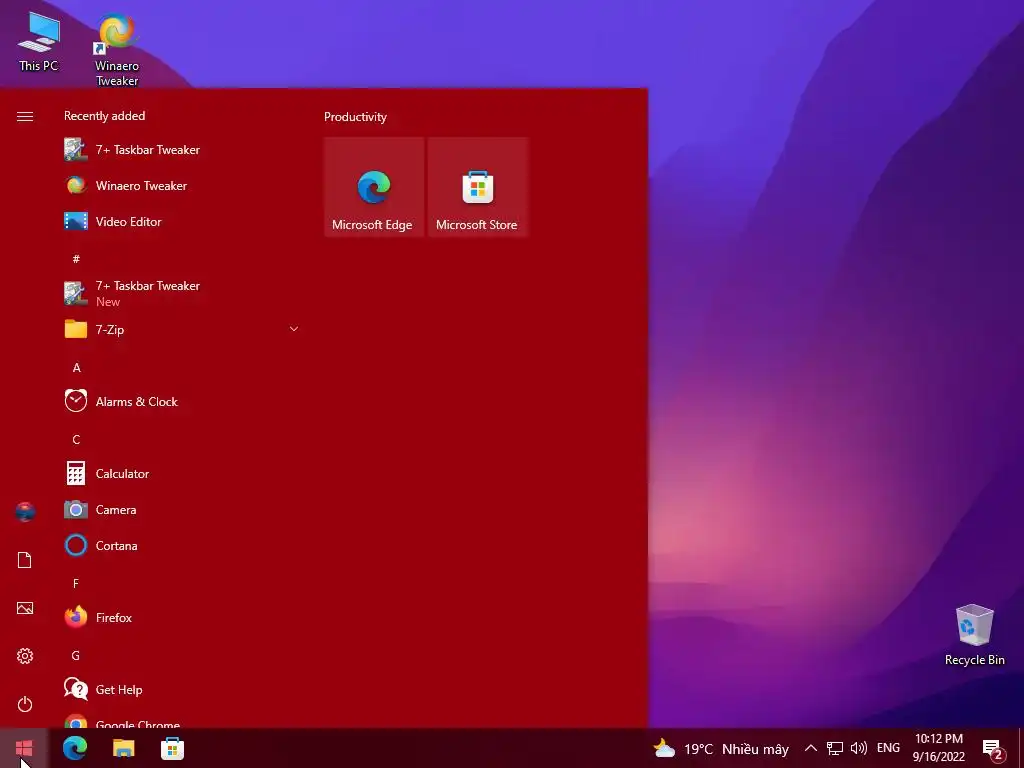
Task: Expand the 7-Zip folder chevron
Action: pos(294,329)
